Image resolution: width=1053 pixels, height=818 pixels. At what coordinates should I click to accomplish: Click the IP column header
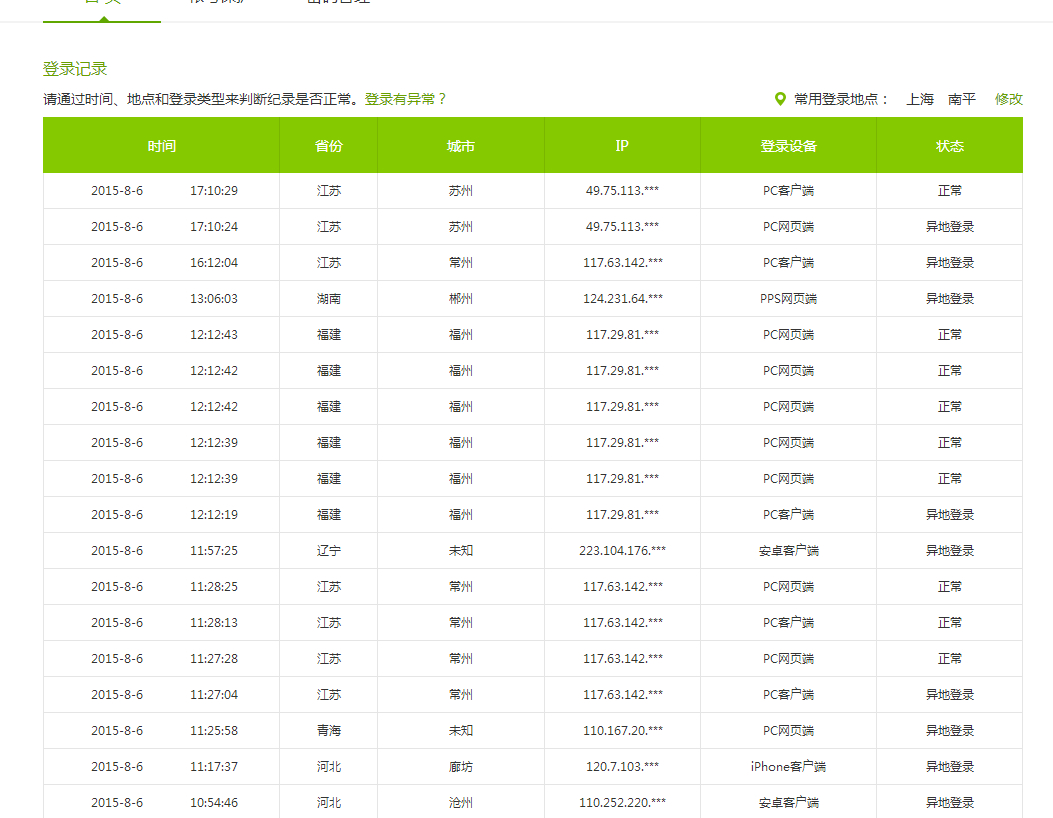(622, 146)
